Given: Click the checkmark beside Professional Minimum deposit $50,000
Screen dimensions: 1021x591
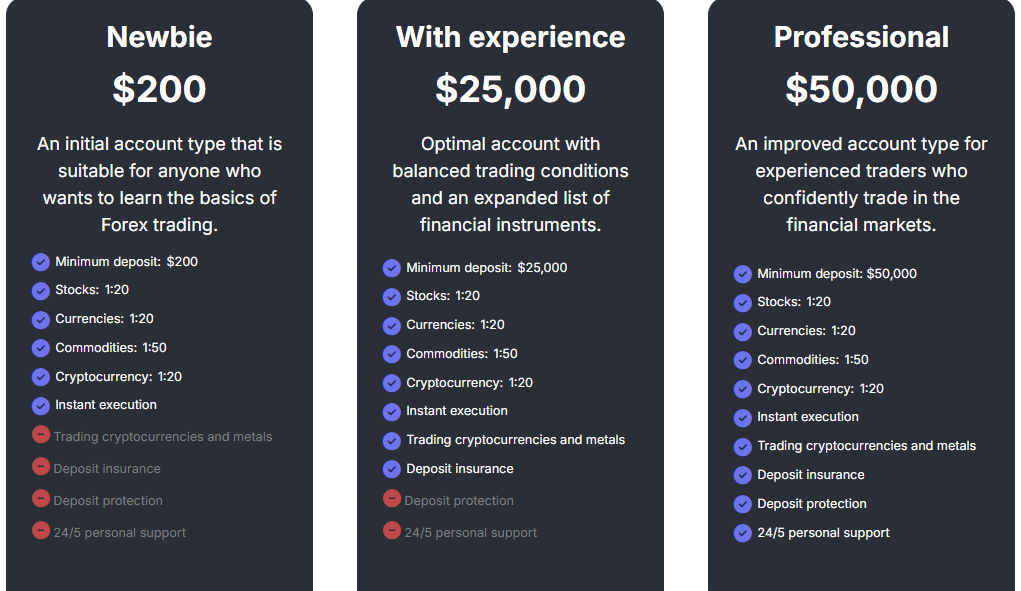Looking at the screenshot, I should (x=742, y=274).
